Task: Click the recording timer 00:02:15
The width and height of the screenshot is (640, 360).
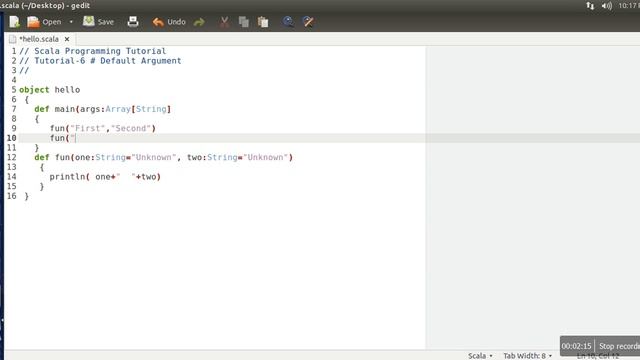Action: click(x=576, y=346)
